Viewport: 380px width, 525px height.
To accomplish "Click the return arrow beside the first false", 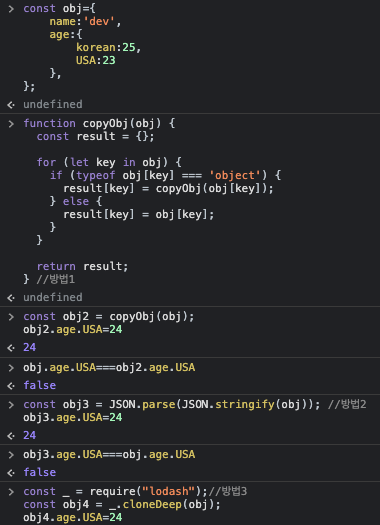I will tap(11, 386).
